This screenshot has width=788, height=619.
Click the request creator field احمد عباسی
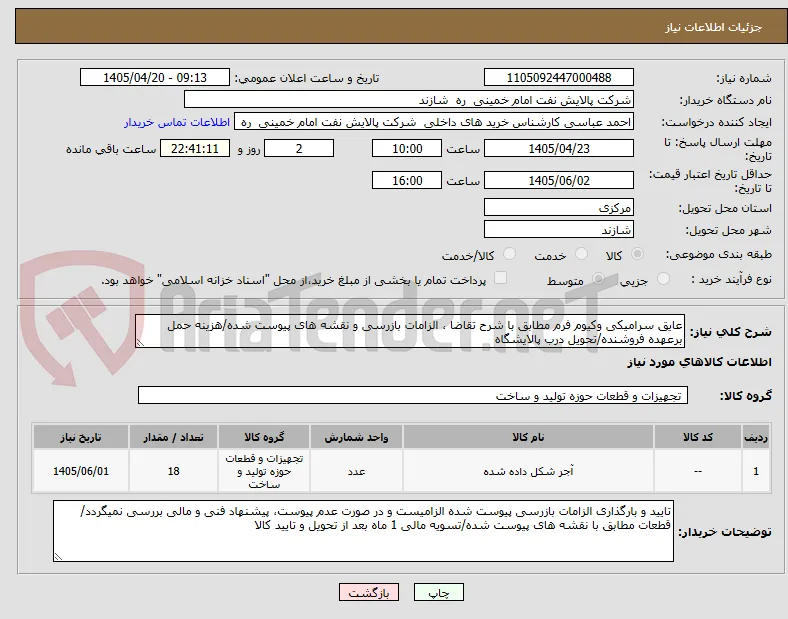[434, 122]
